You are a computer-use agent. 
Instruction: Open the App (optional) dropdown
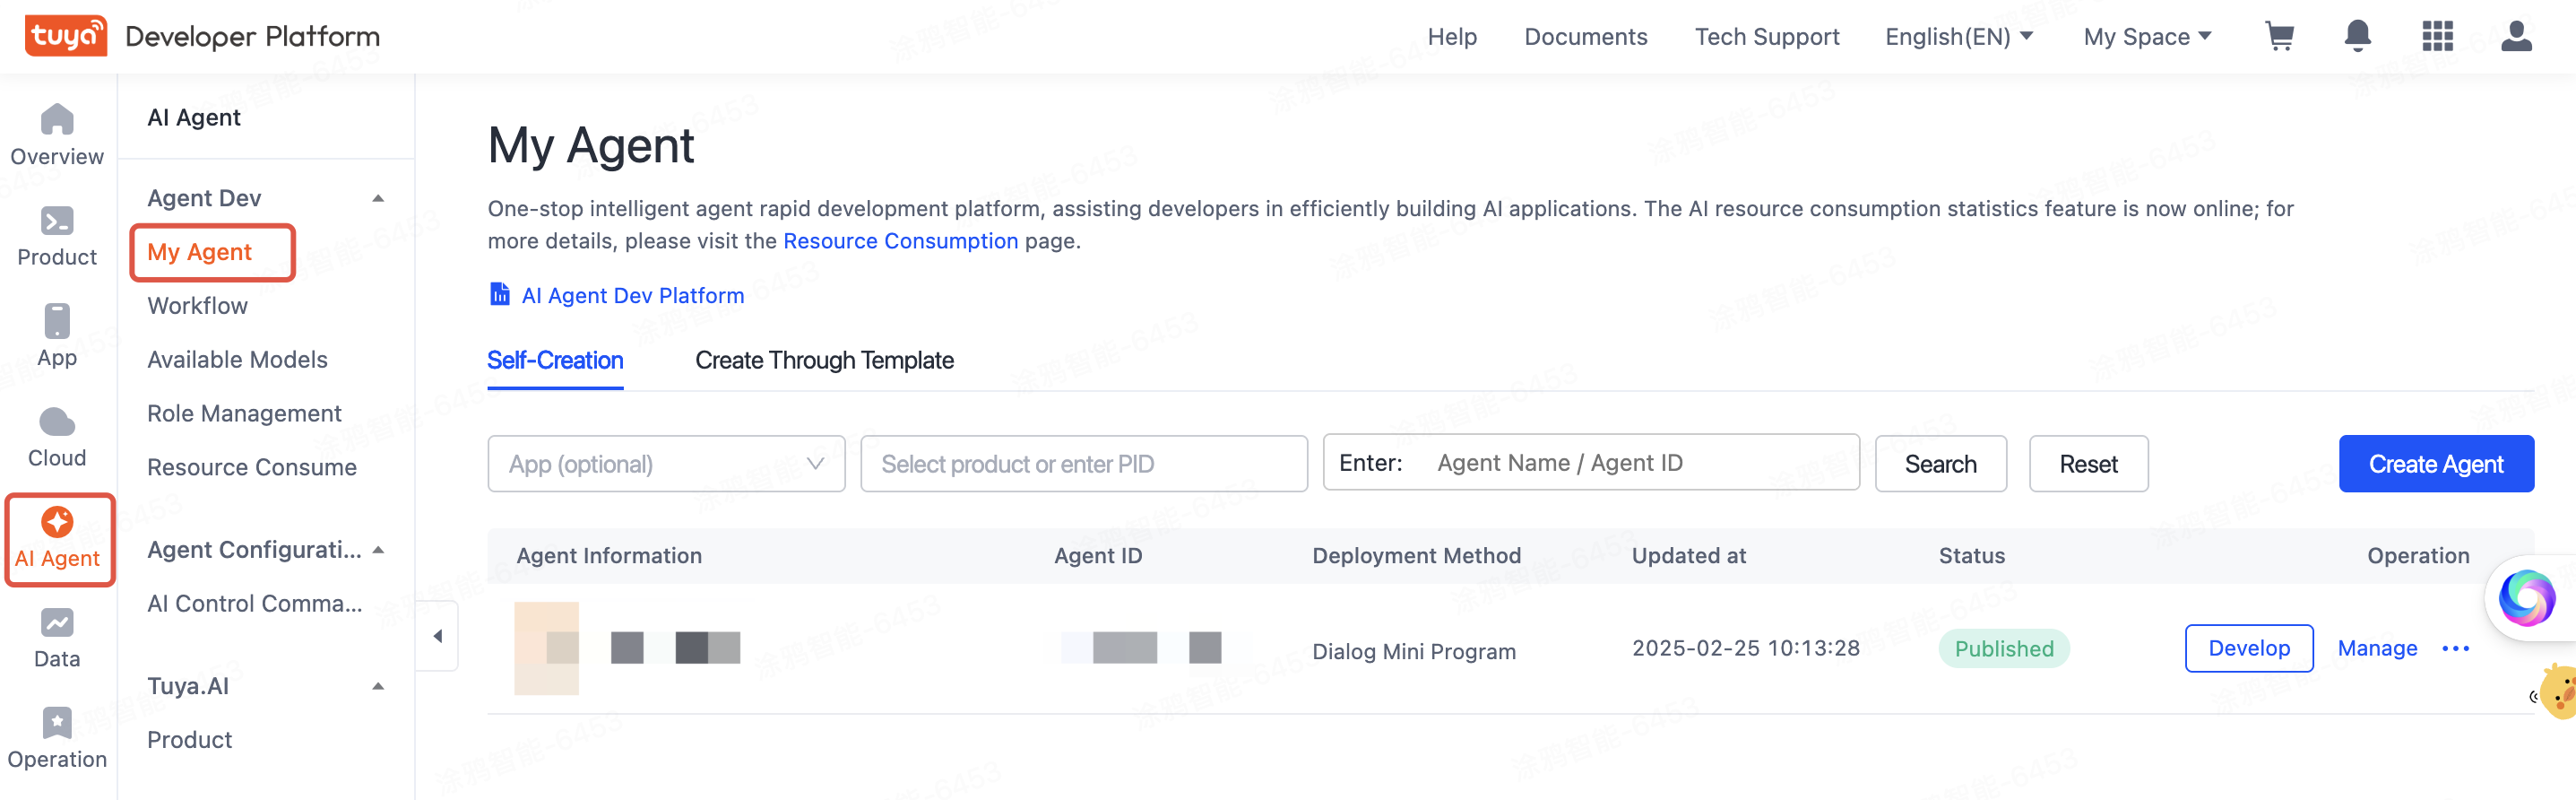tap(666, 463)
